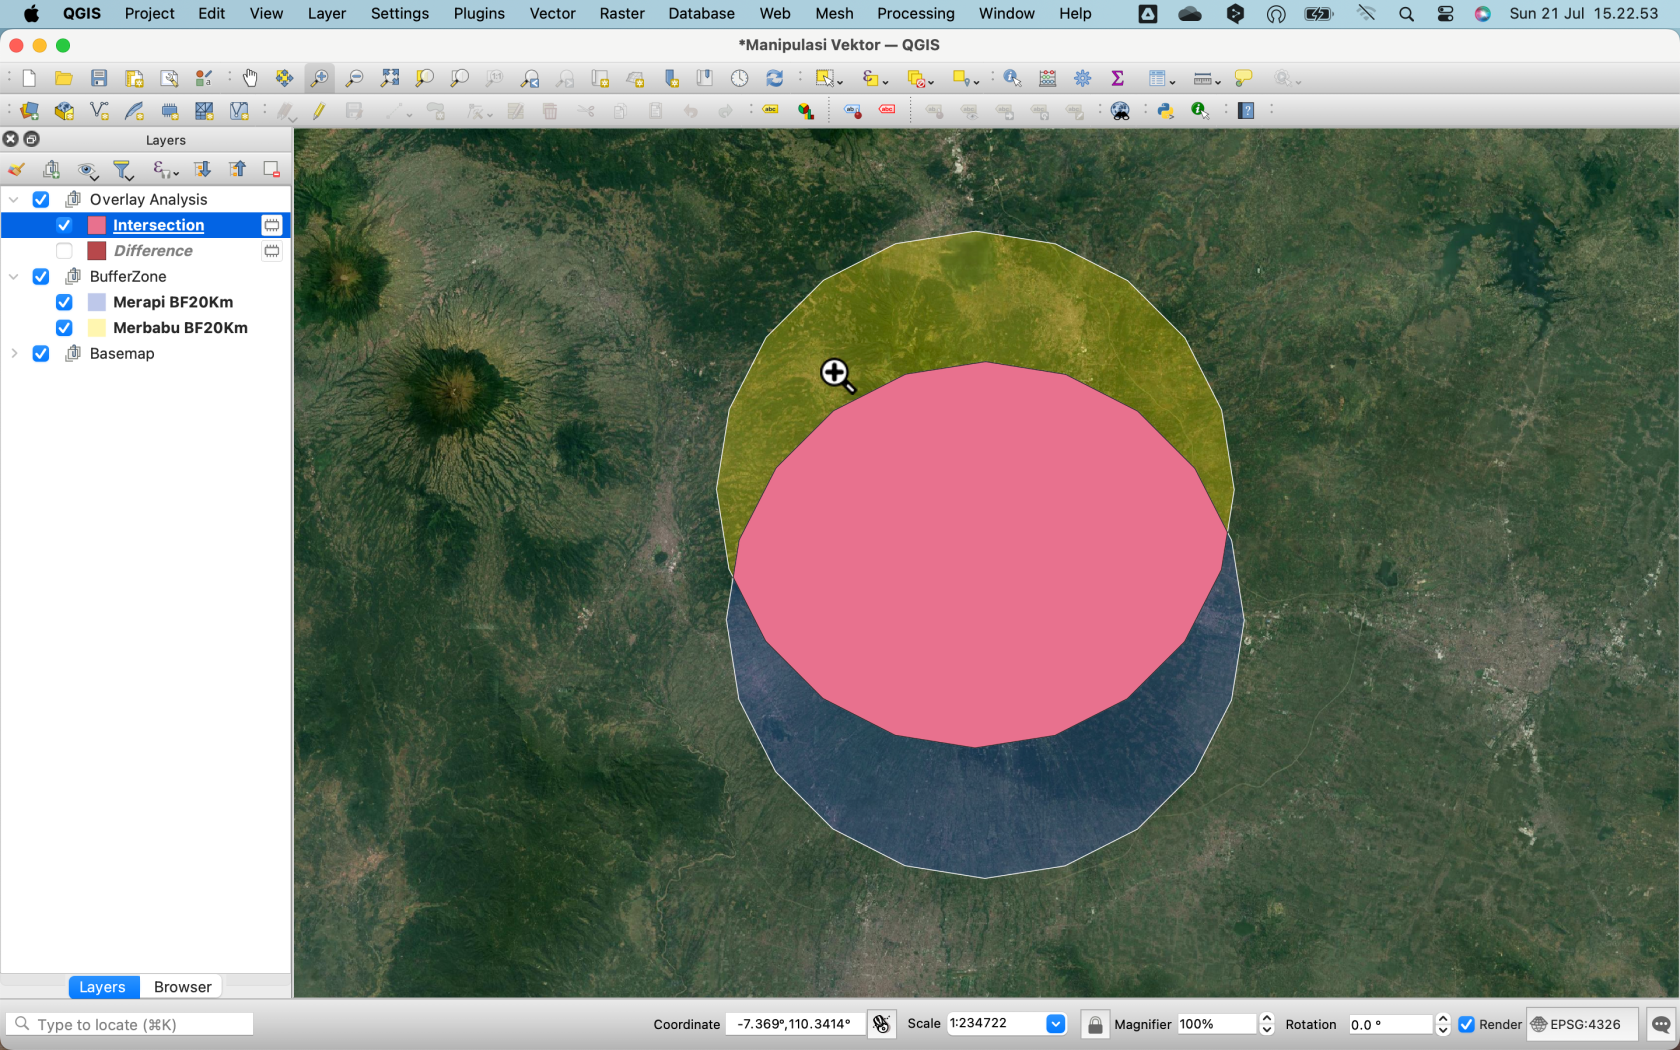Collapse the Overlay Analysis group
This screenshot has width=1680, height=1050.
[14, 199]
